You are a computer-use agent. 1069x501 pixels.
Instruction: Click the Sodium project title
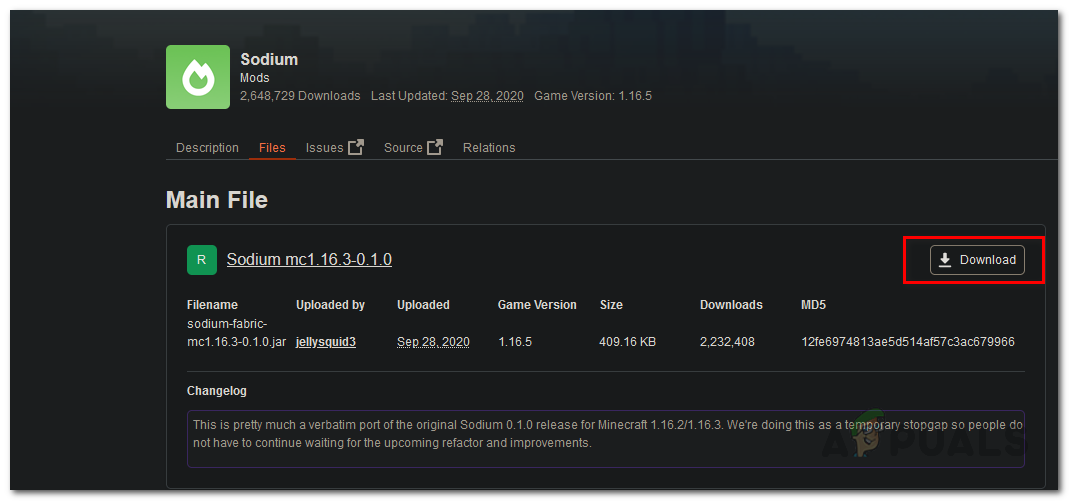coord(269,59)
